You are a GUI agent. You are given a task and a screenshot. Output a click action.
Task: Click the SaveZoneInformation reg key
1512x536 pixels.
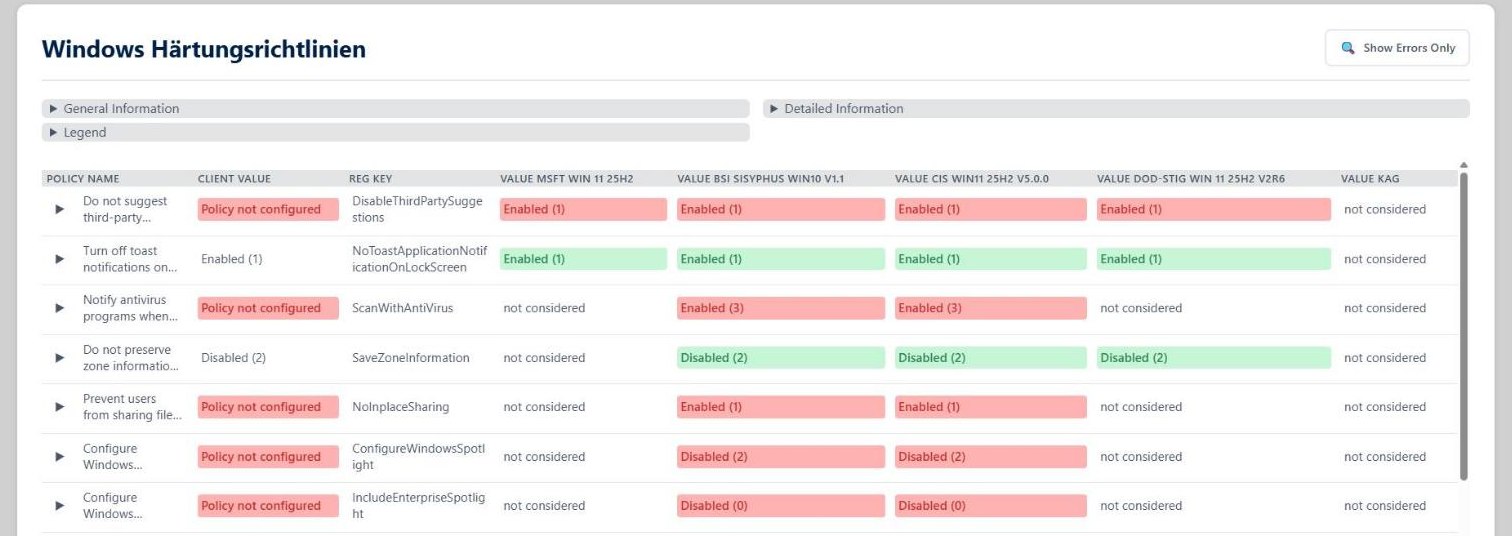410,358
